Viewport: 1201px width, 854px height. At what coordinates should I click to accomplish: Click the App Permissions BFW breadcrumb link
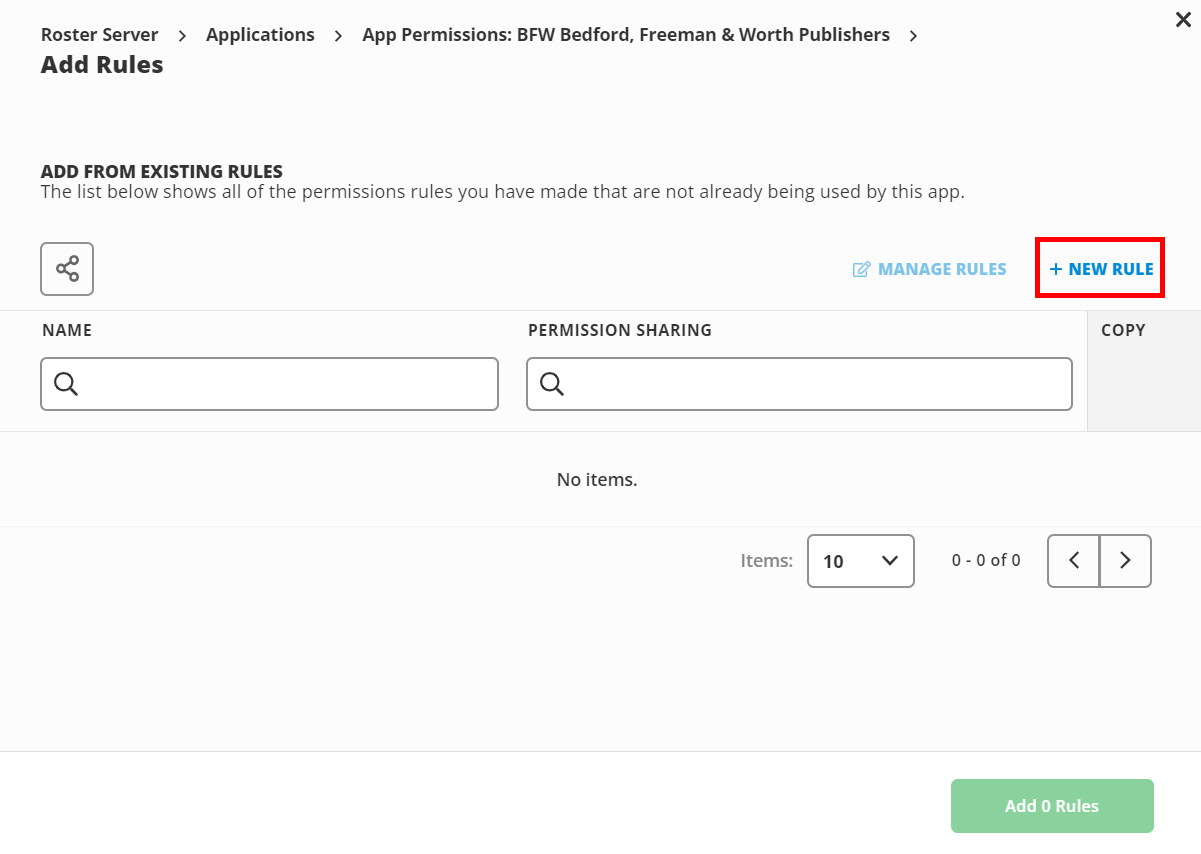point(625,34)
